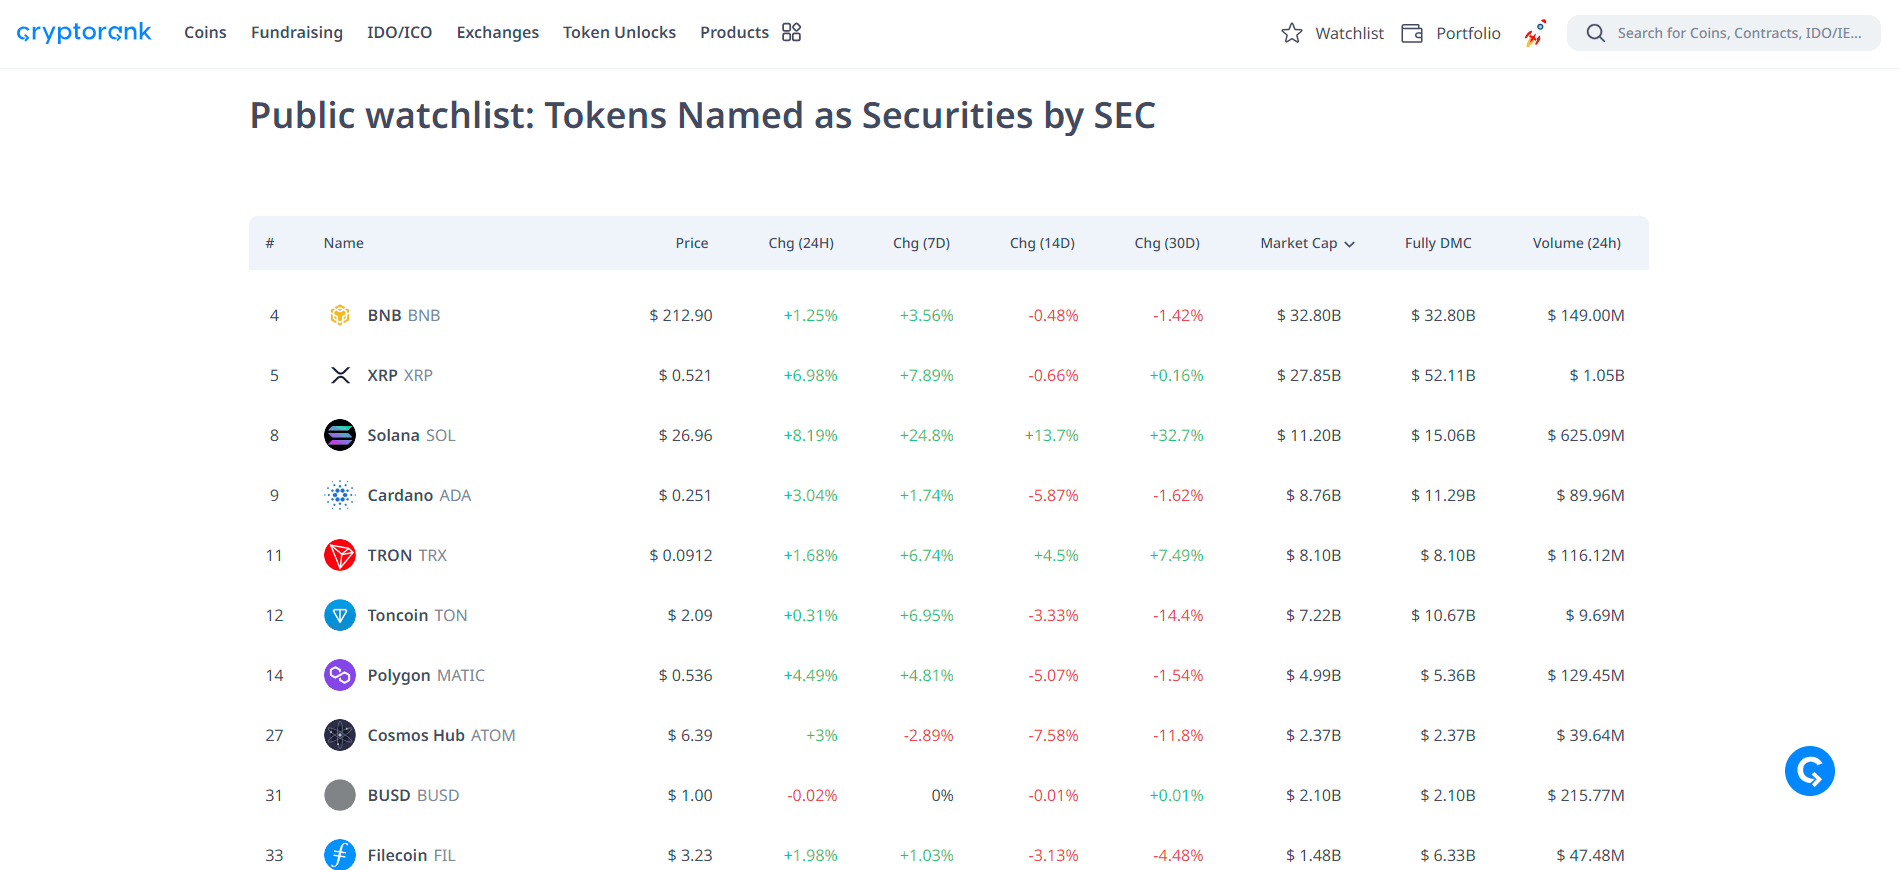1900x870 pixels.
Task: Sort by Market Cap dropdown arrow
Action: point(1349,244)
